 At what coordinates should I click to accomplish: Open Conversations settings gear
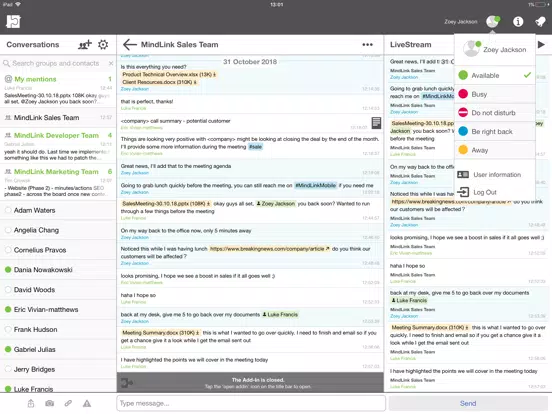pos(103,44)
